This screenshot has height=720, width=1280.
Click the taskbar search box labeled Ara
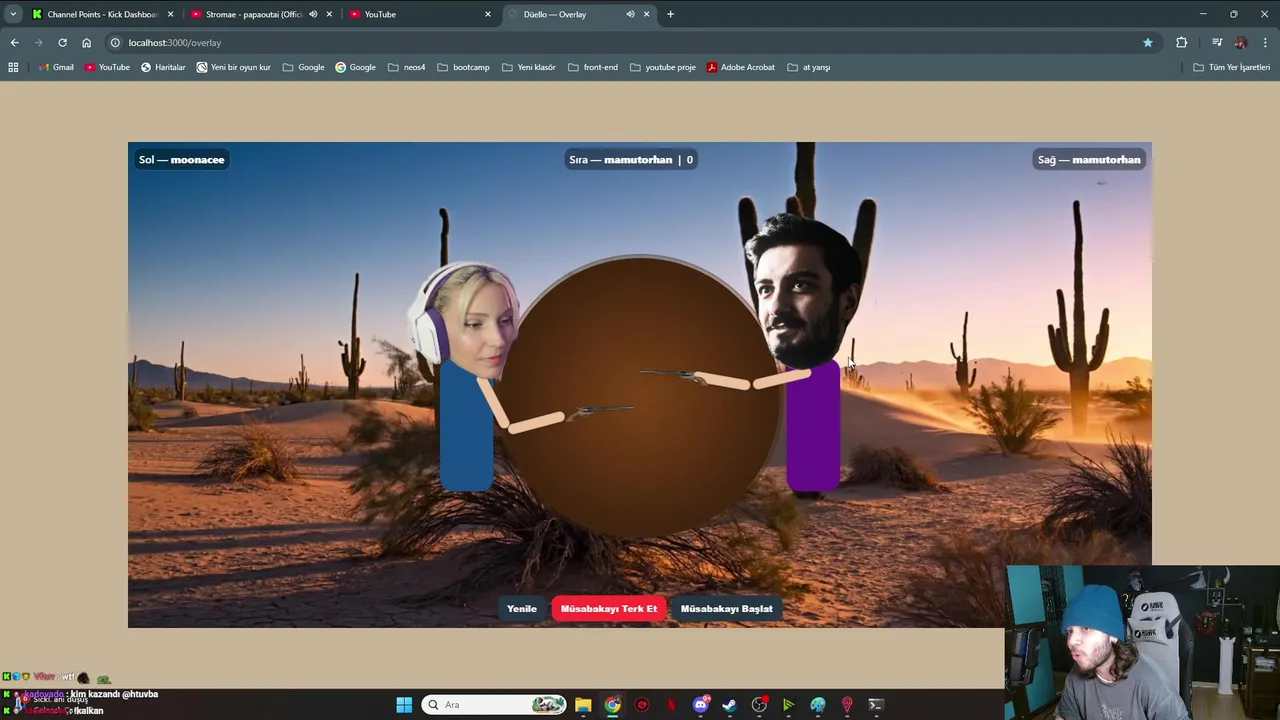[494, 705]
